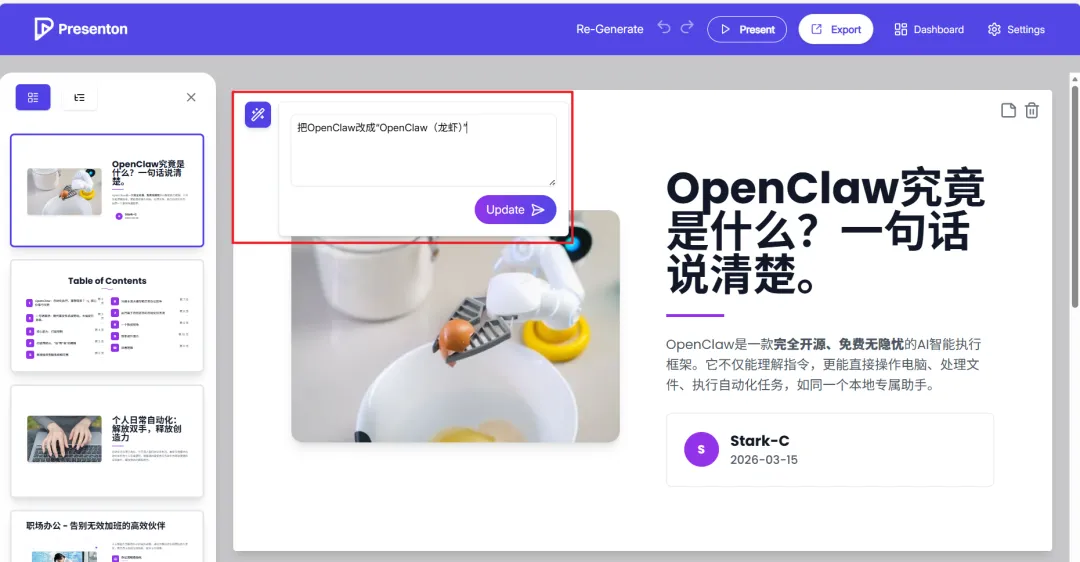
Task: Select the OpenClaw title slide thumbnail
Action: pyautogui.click(x=107, y=190)
